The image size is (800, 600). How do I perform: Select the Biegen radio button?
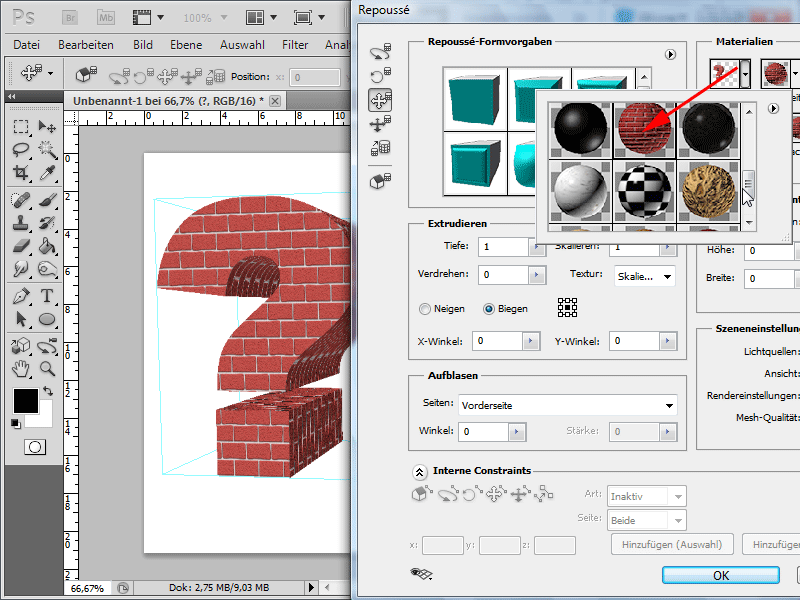pyautogui.click(x=489, y=309)
